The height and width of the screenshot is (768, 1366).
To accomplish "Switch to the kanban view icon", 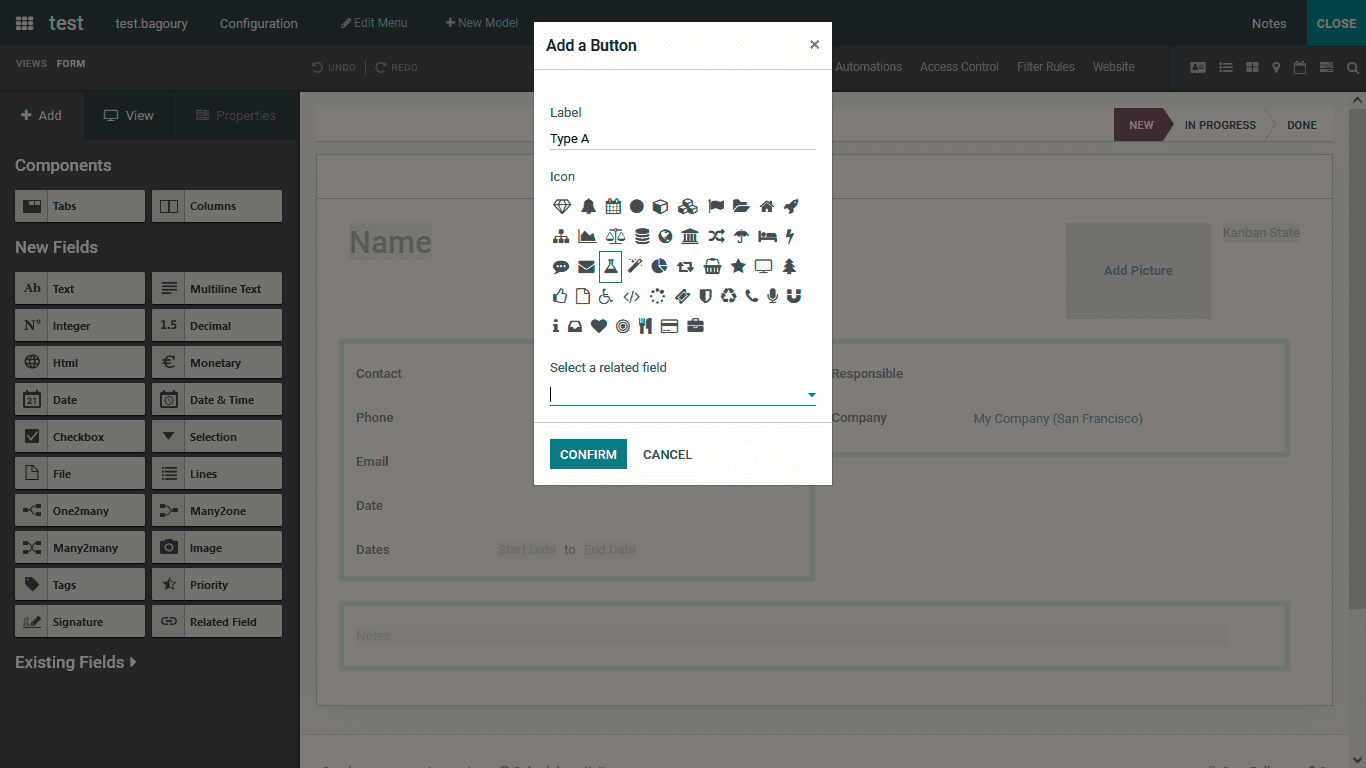I will [1252, 67].
